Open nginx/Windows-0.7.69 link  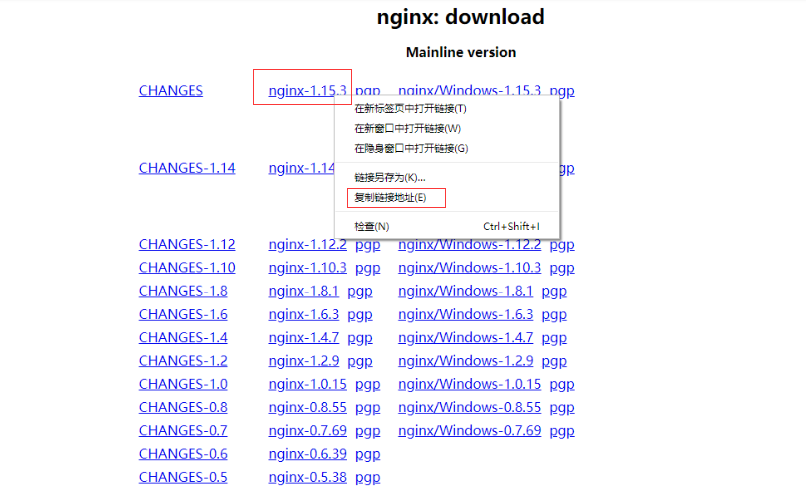point(469,430)
